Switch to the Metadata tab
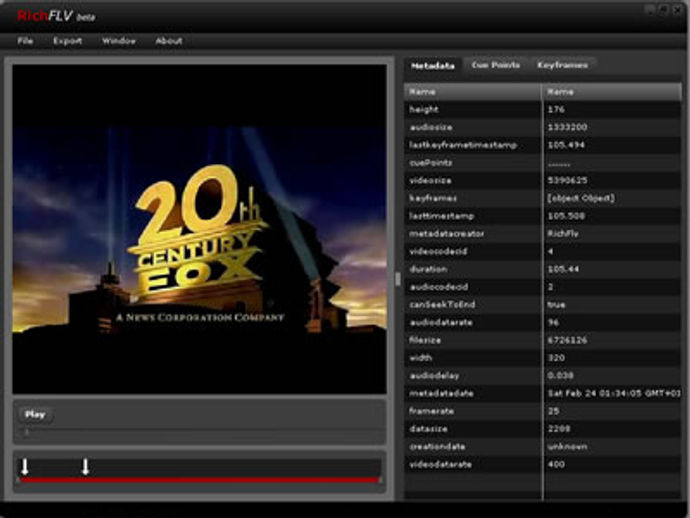 tap(433, 66)
